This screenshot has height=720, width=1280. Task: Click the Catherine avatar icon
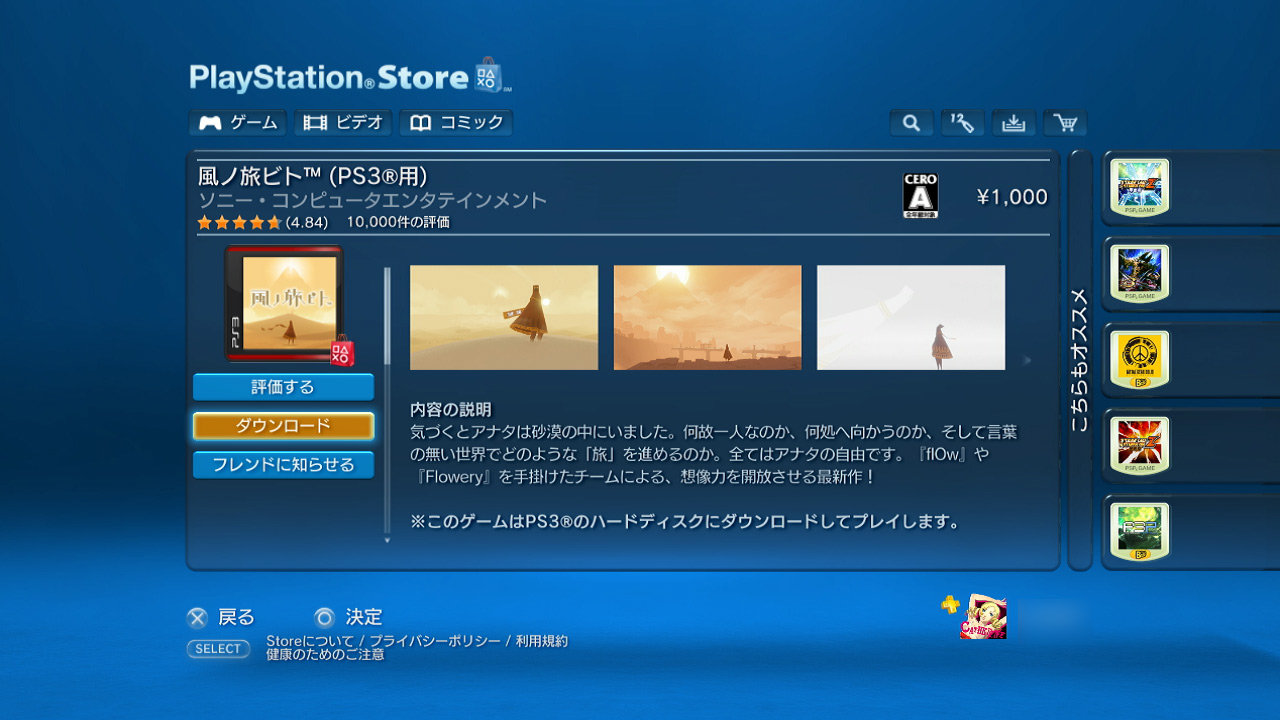983,616
